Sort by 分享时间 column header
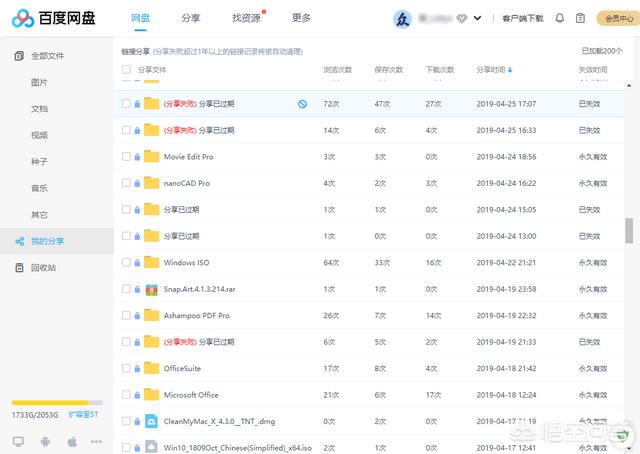 click(491, 70)
